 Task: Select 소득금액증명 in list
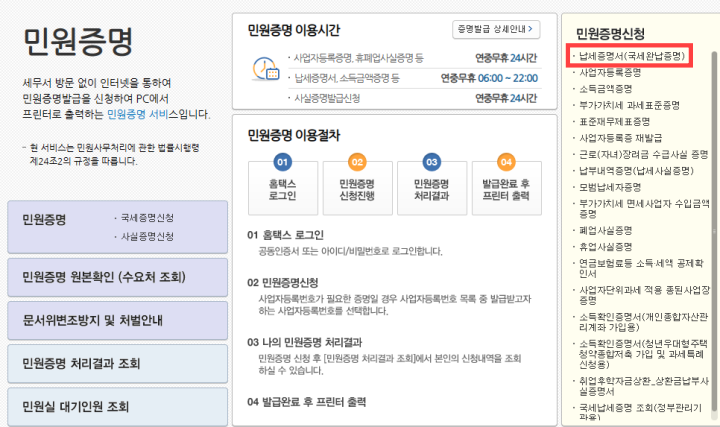pos(605,89)
